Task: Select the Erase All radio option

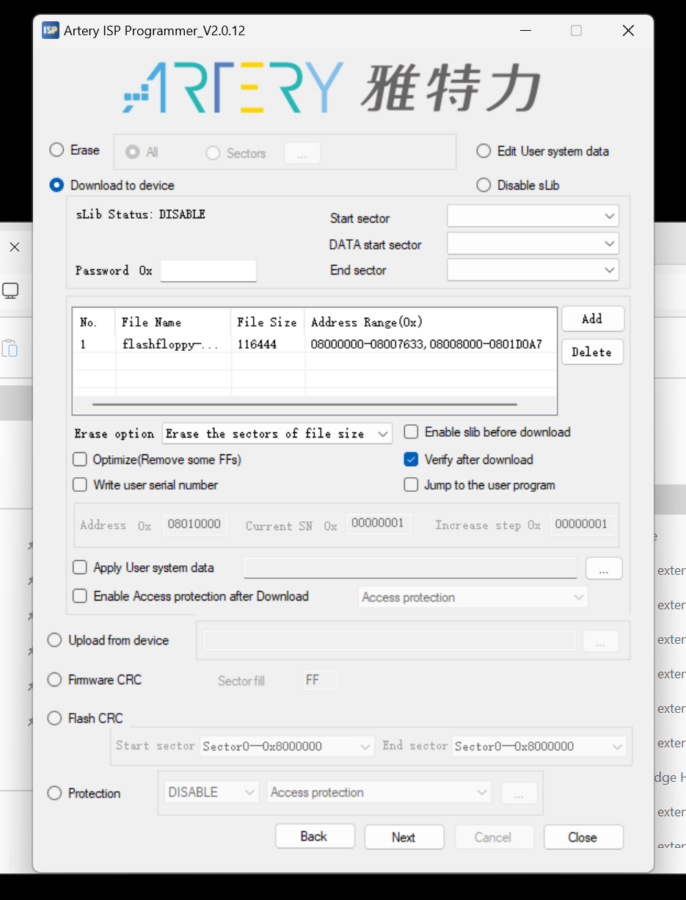Action: click(133, 152)
